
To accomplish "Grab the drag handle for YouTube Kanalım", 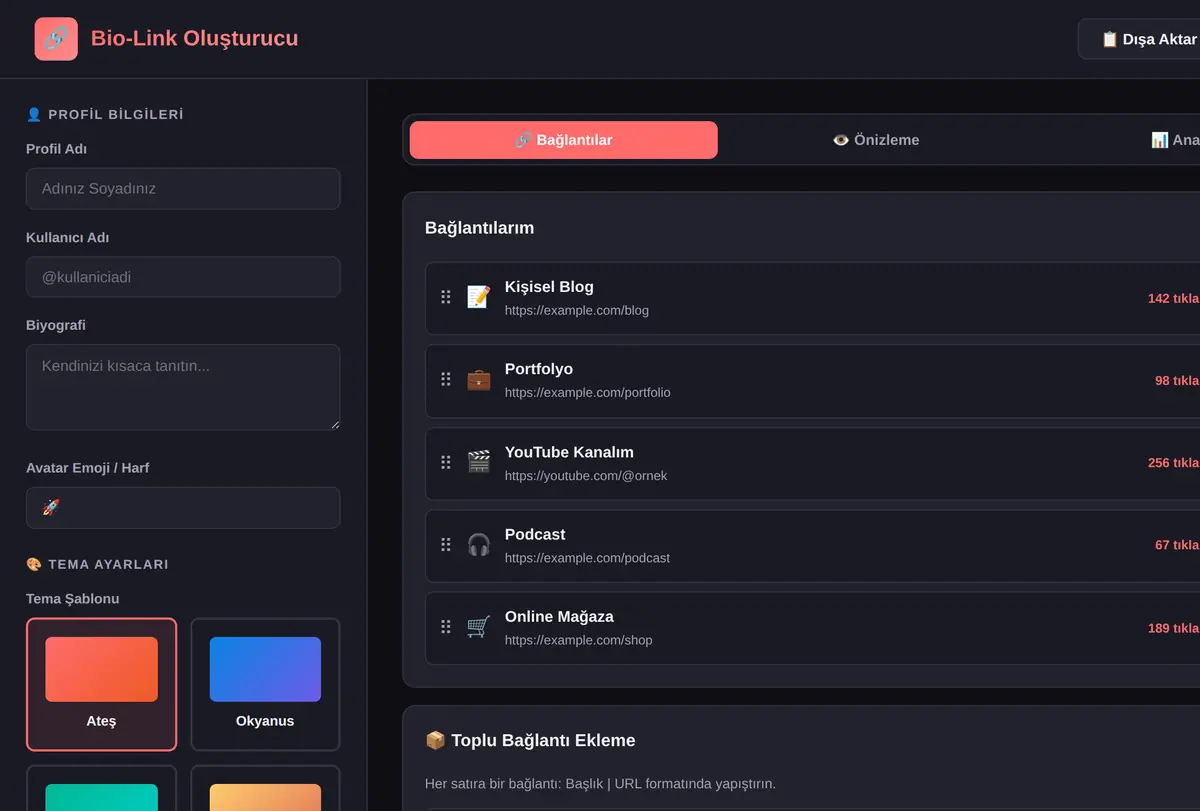I will point(446,462).
